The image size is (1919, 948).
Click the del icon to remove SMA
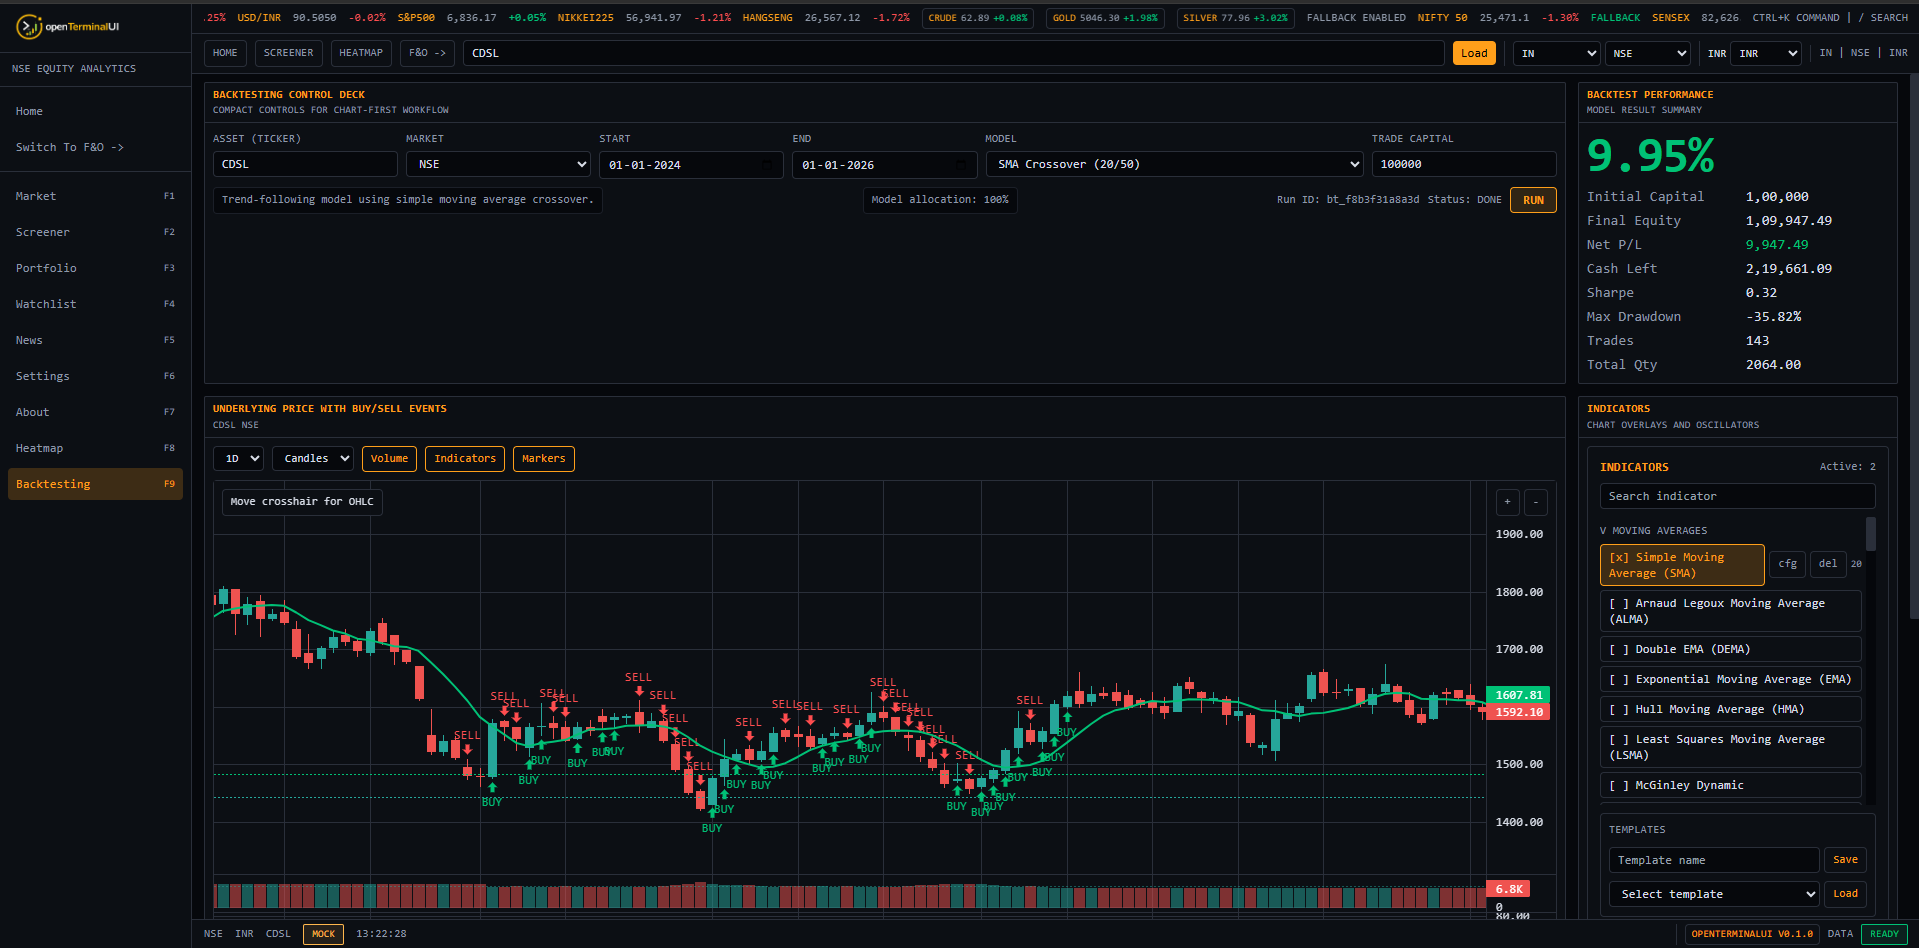click(x=1828, y=564)
